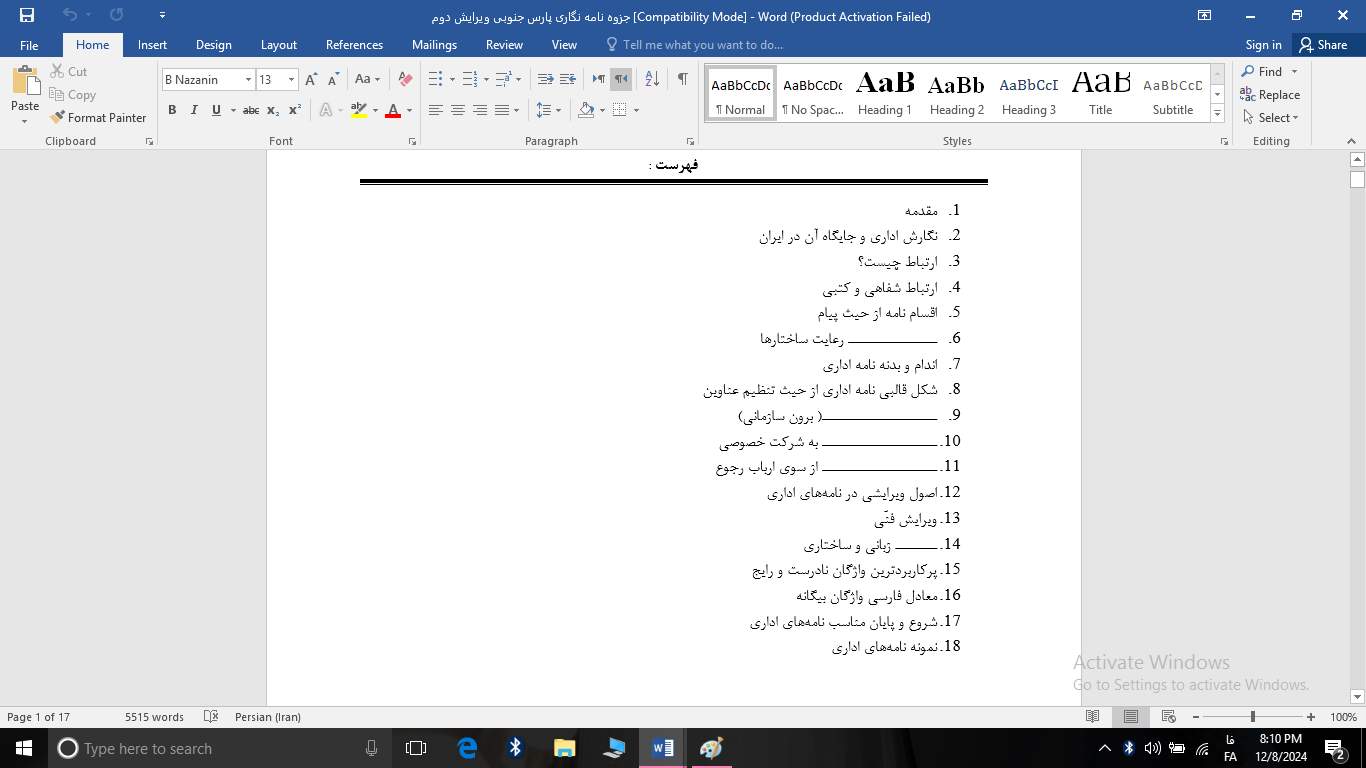
Task: Click the Text Effects glowing A icon
Action: (x=326, y=110)
